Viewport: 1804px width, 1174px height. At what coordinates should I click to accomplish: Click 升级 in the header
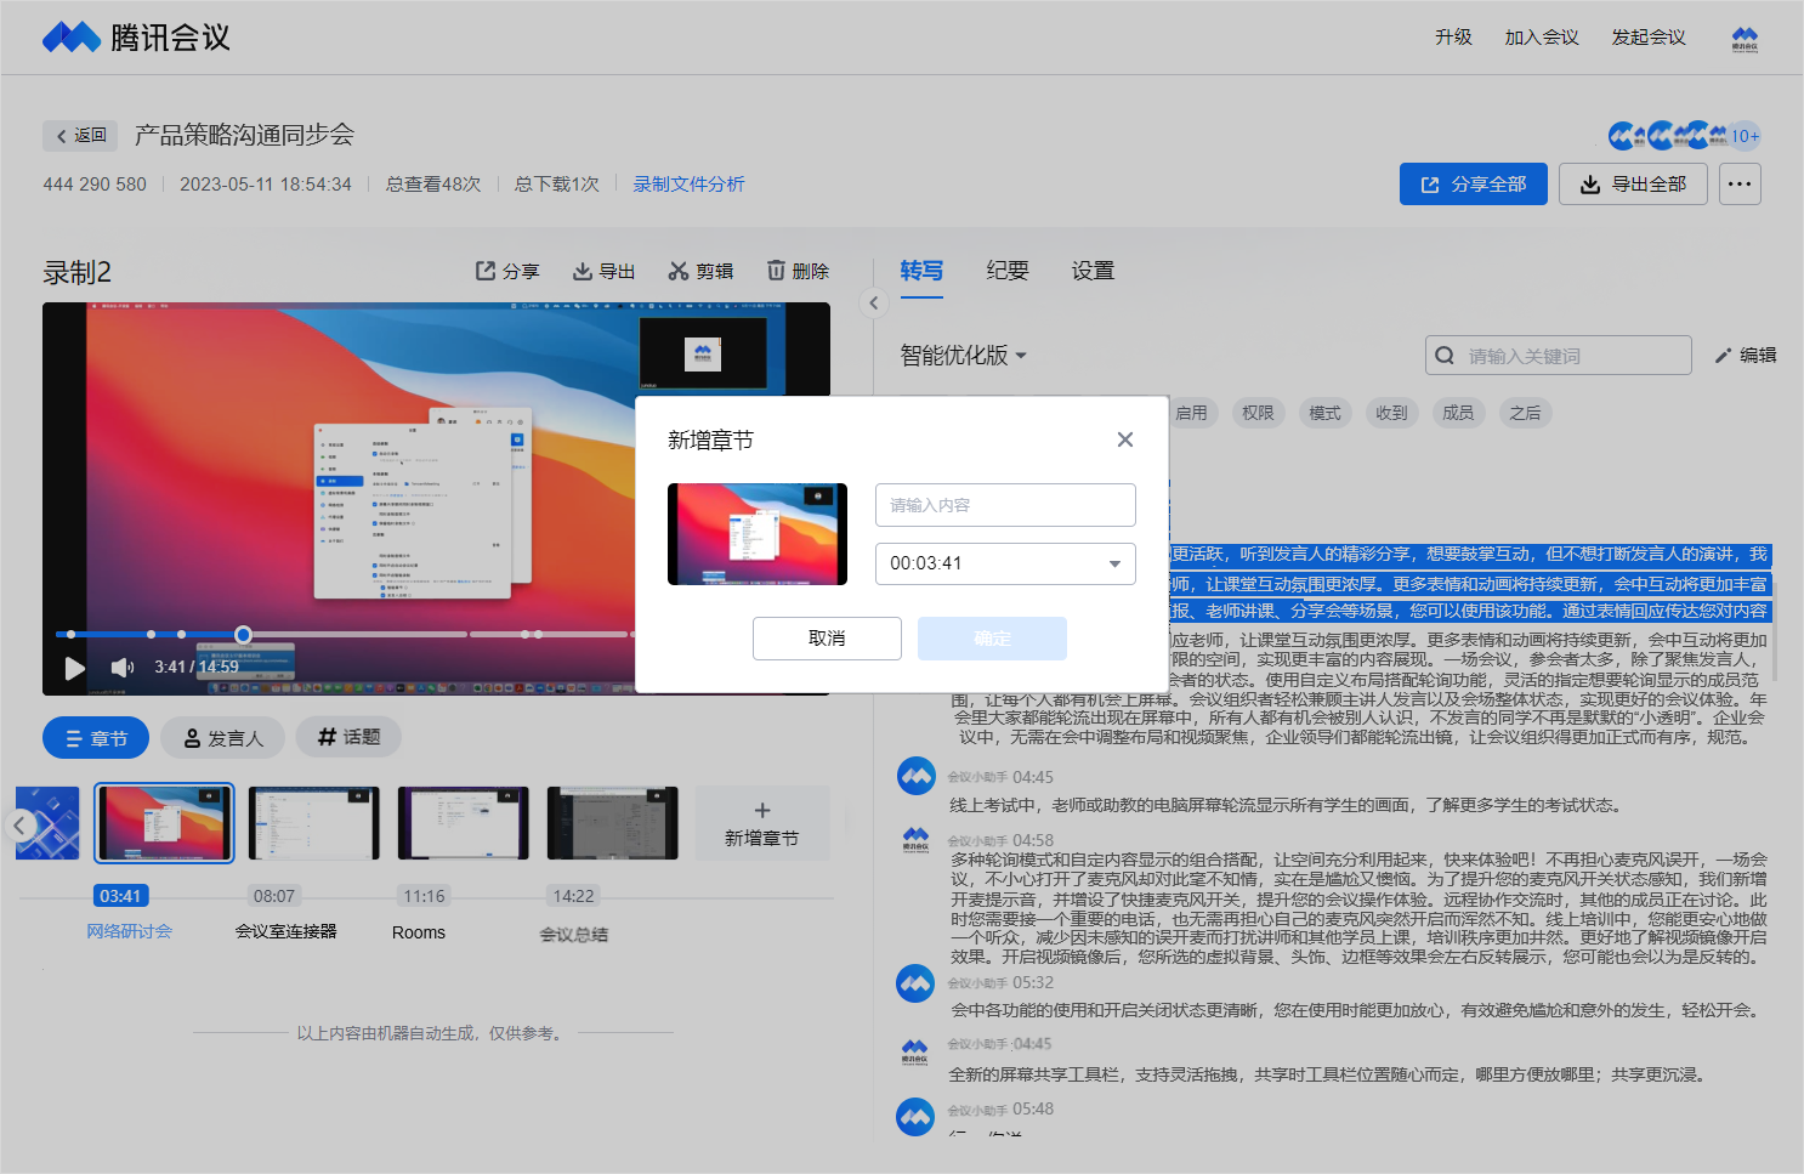pyautogui.click(x=1453, y=38)
